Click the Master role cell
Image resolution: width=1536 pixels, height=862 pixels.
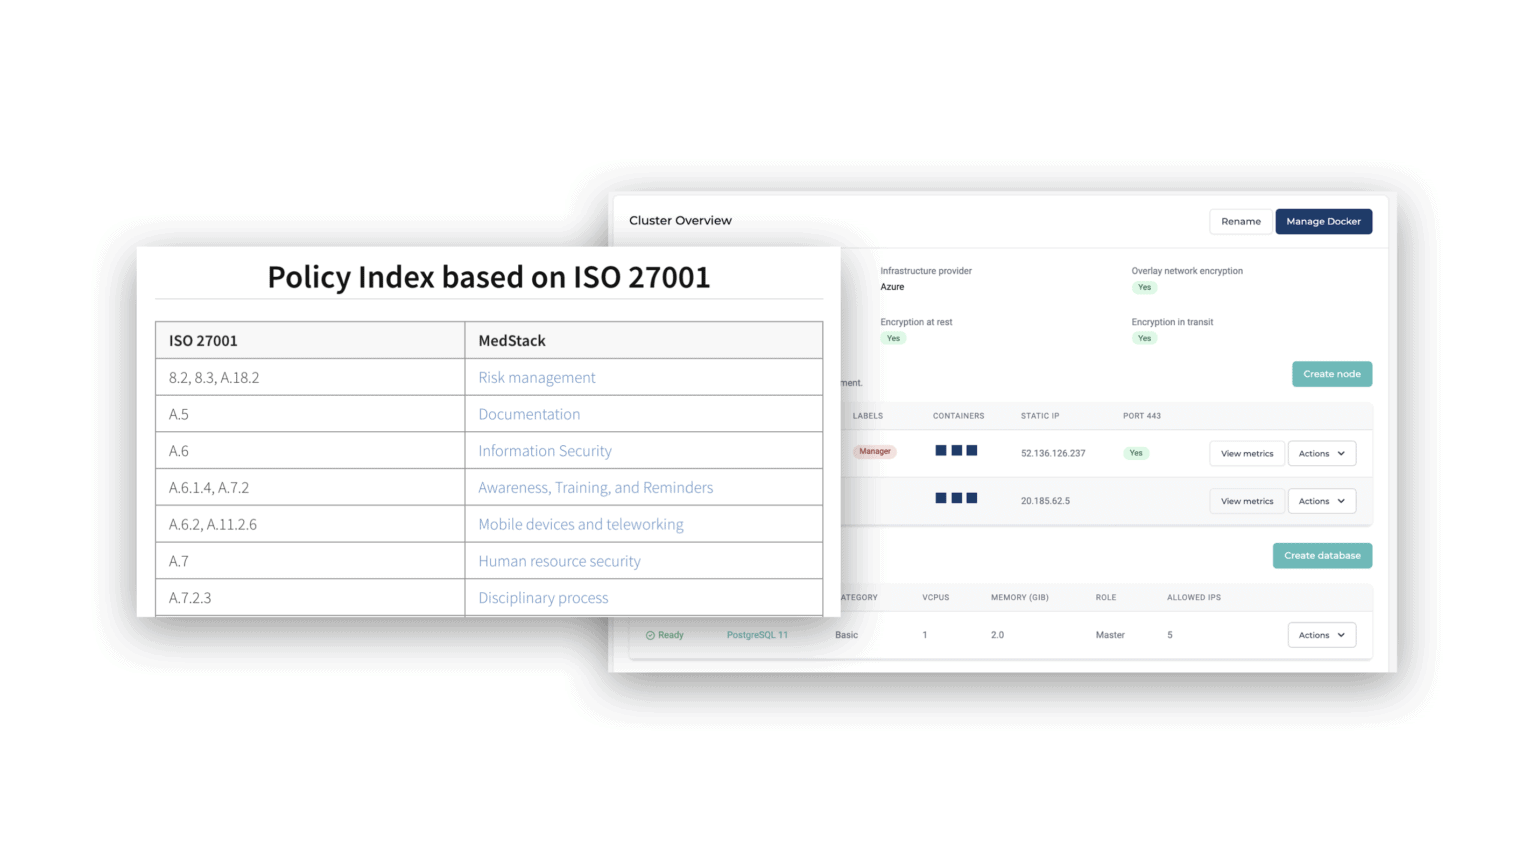pos(1110,635)
